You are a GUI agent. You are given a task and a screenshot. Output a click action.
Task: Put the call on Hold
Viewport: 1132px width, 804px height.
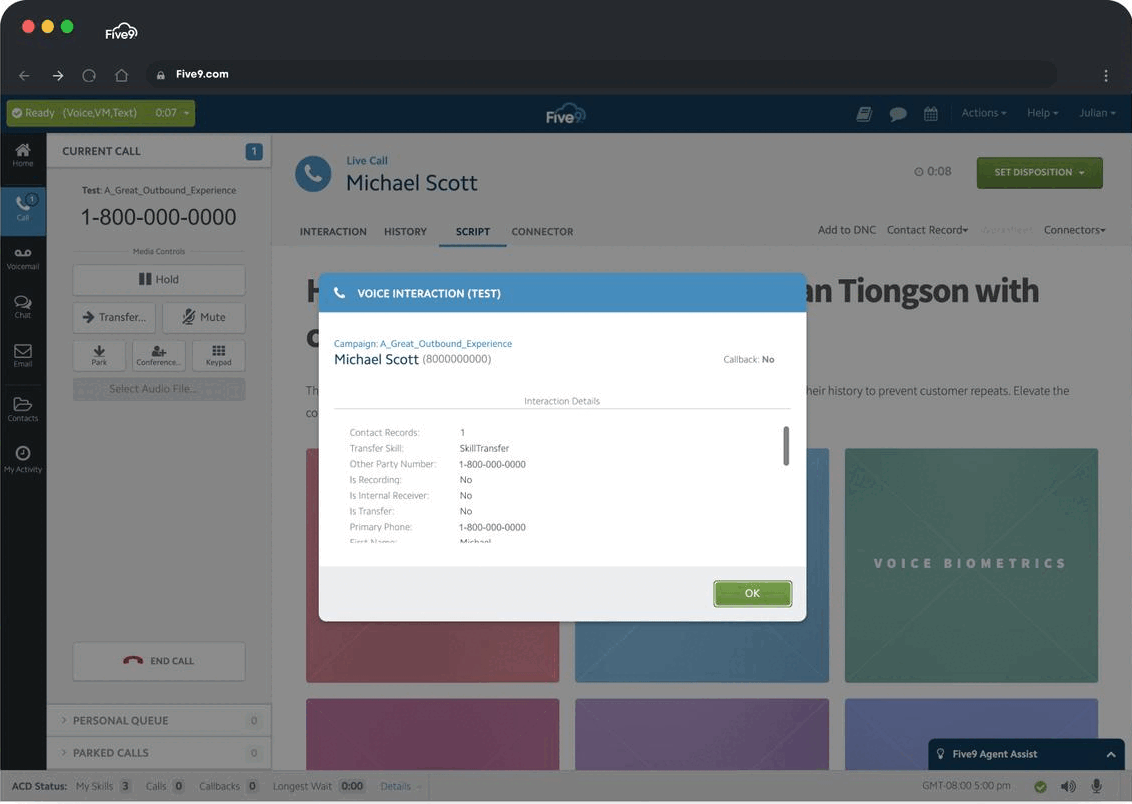[159, 280]
